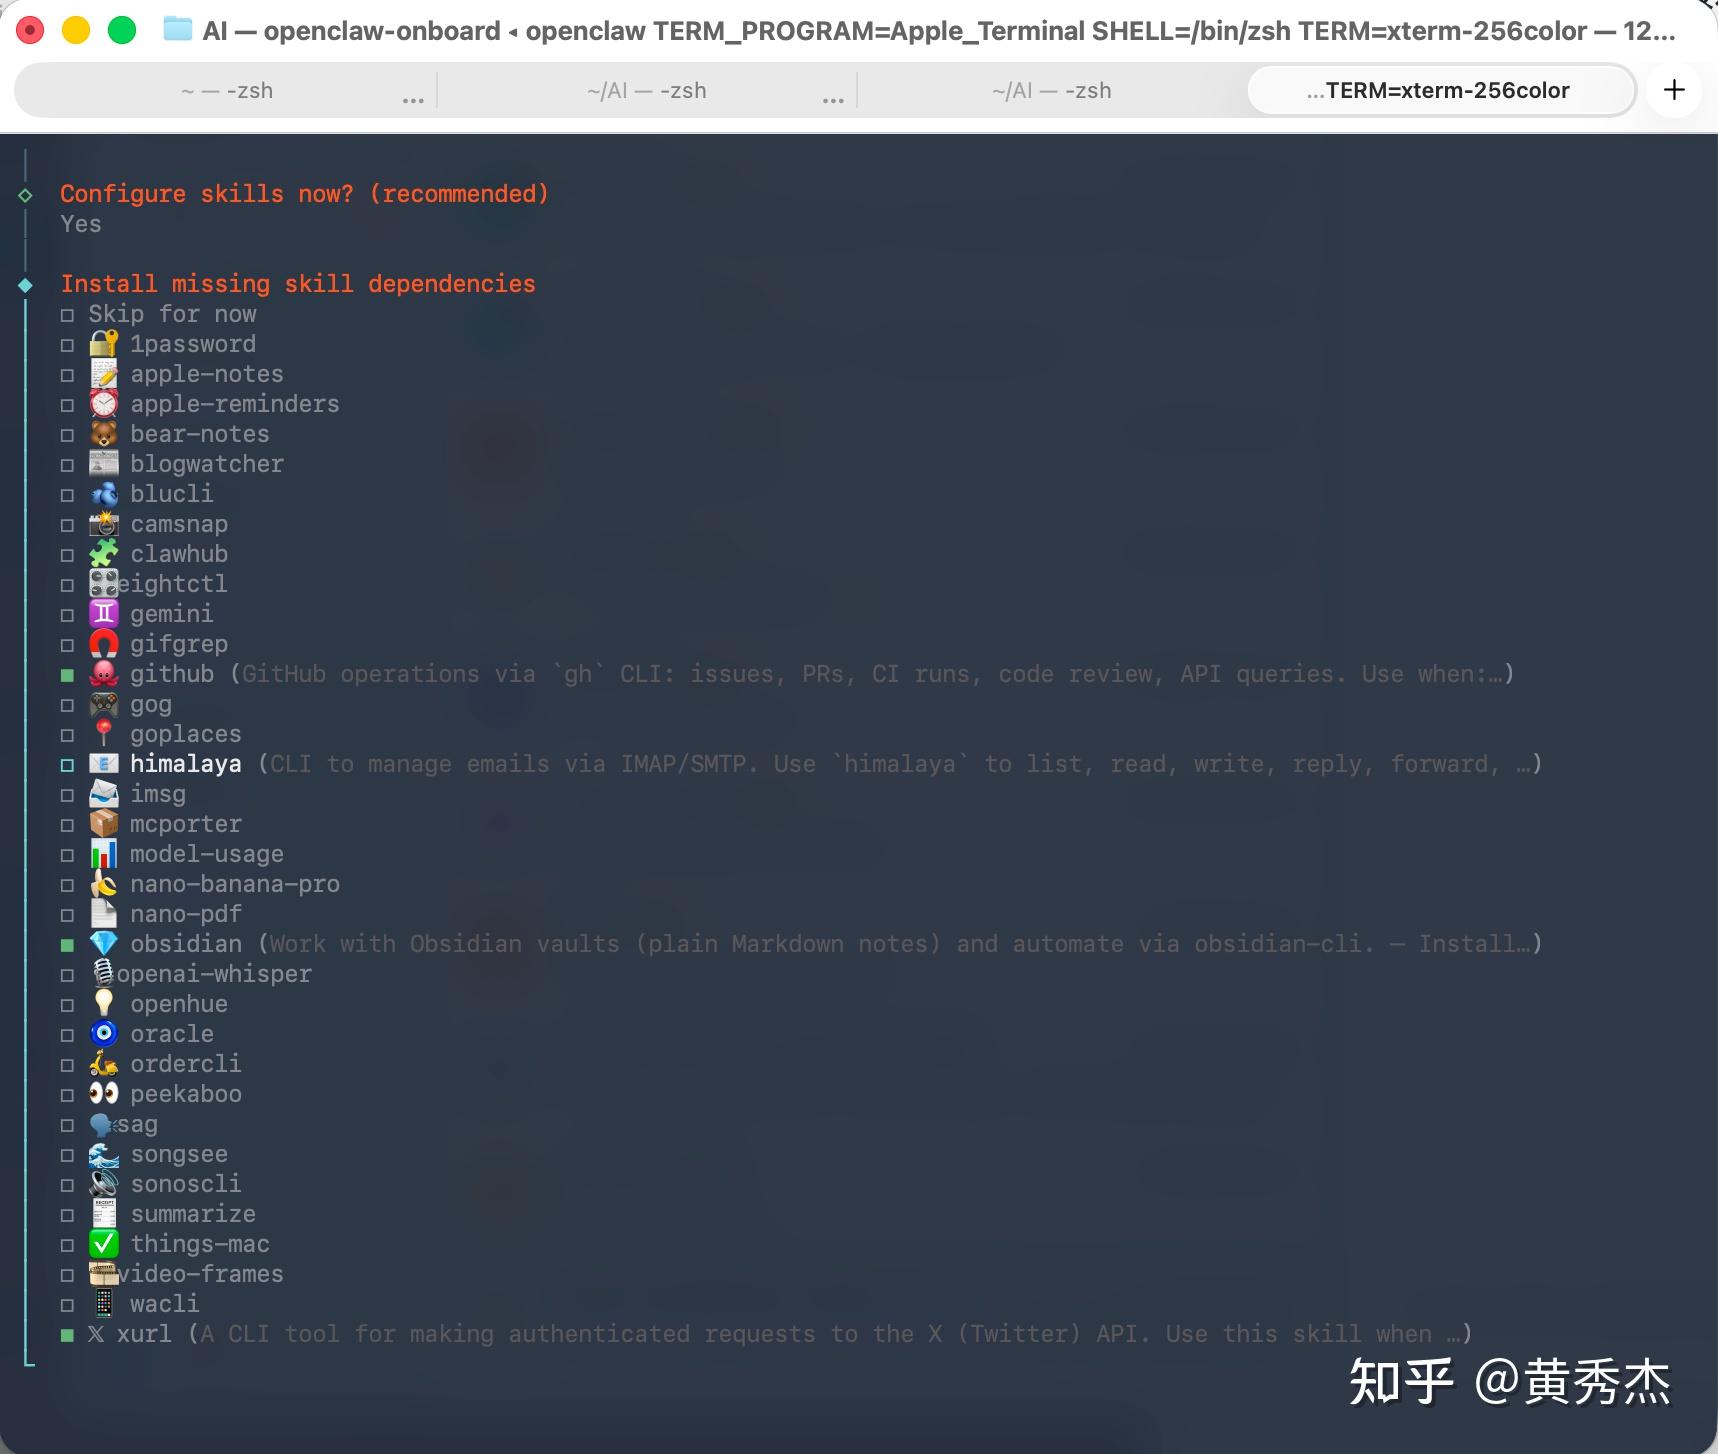Check the blucli skill checkbox
The width and height of the screenshot is (1718, 1454).
[67, 495]
